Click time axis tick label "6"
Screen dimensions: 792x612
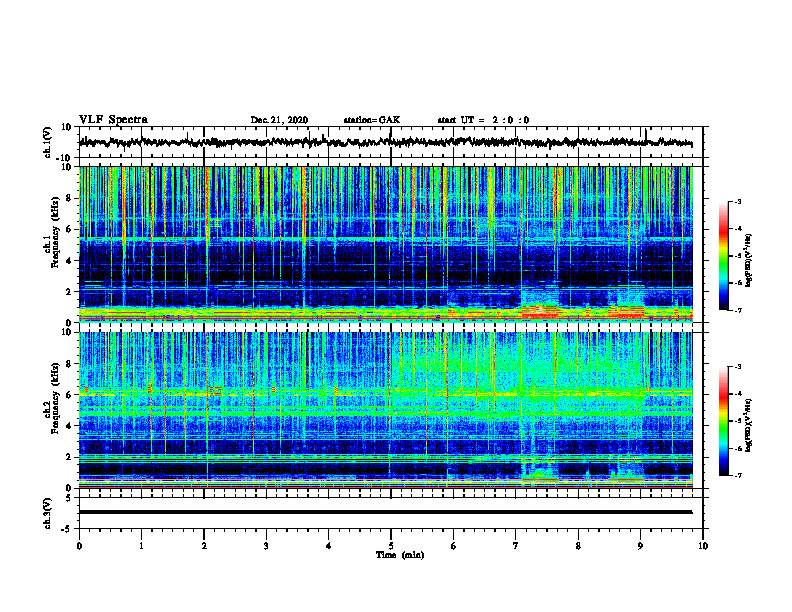point(454,546)
